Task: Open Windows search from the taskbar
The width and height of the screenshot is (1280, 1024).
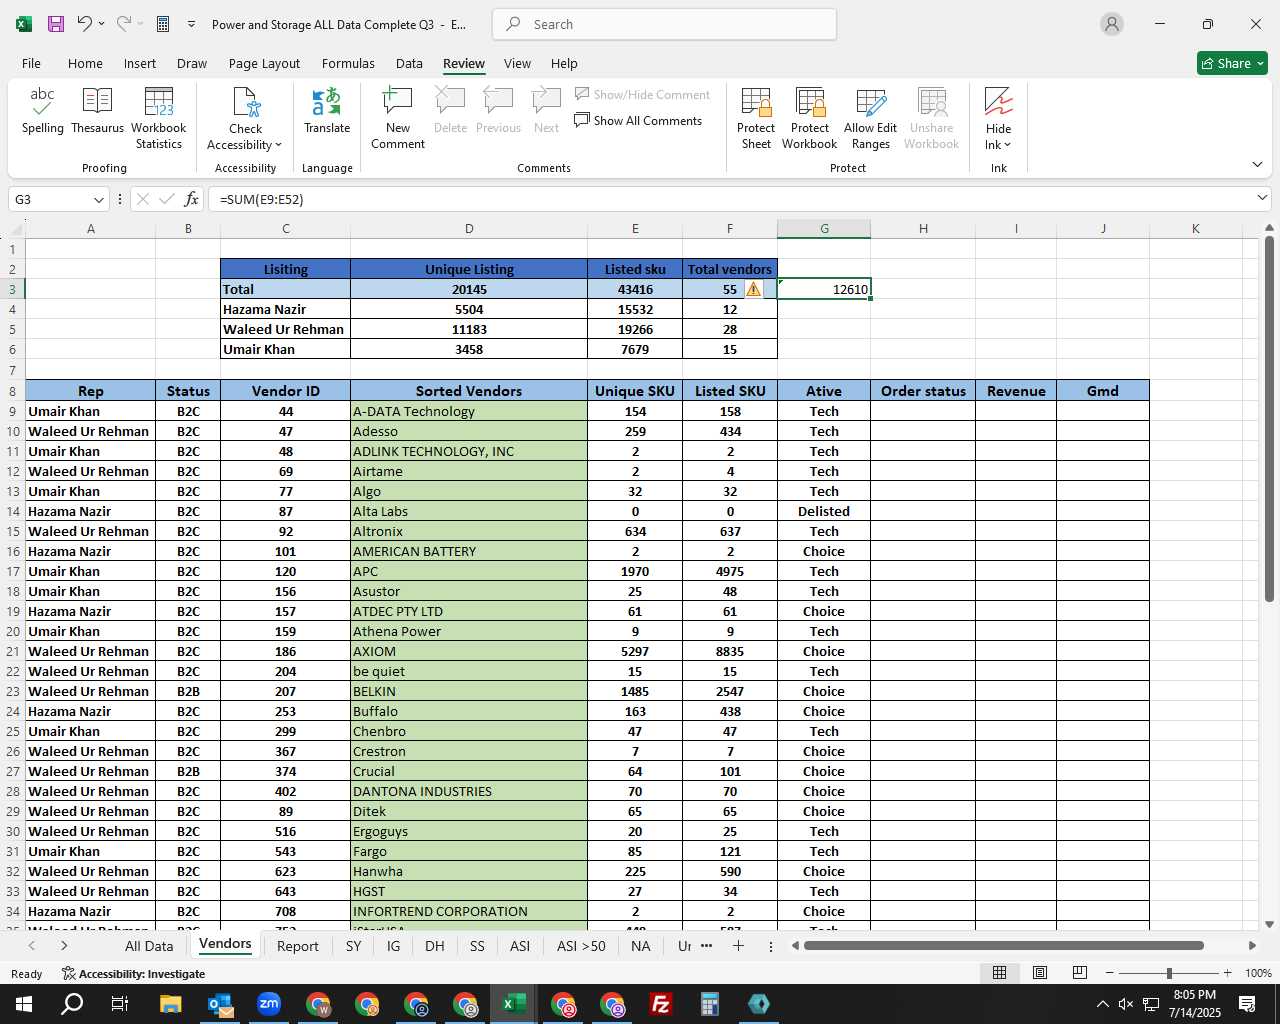Action: (73, 1004)
